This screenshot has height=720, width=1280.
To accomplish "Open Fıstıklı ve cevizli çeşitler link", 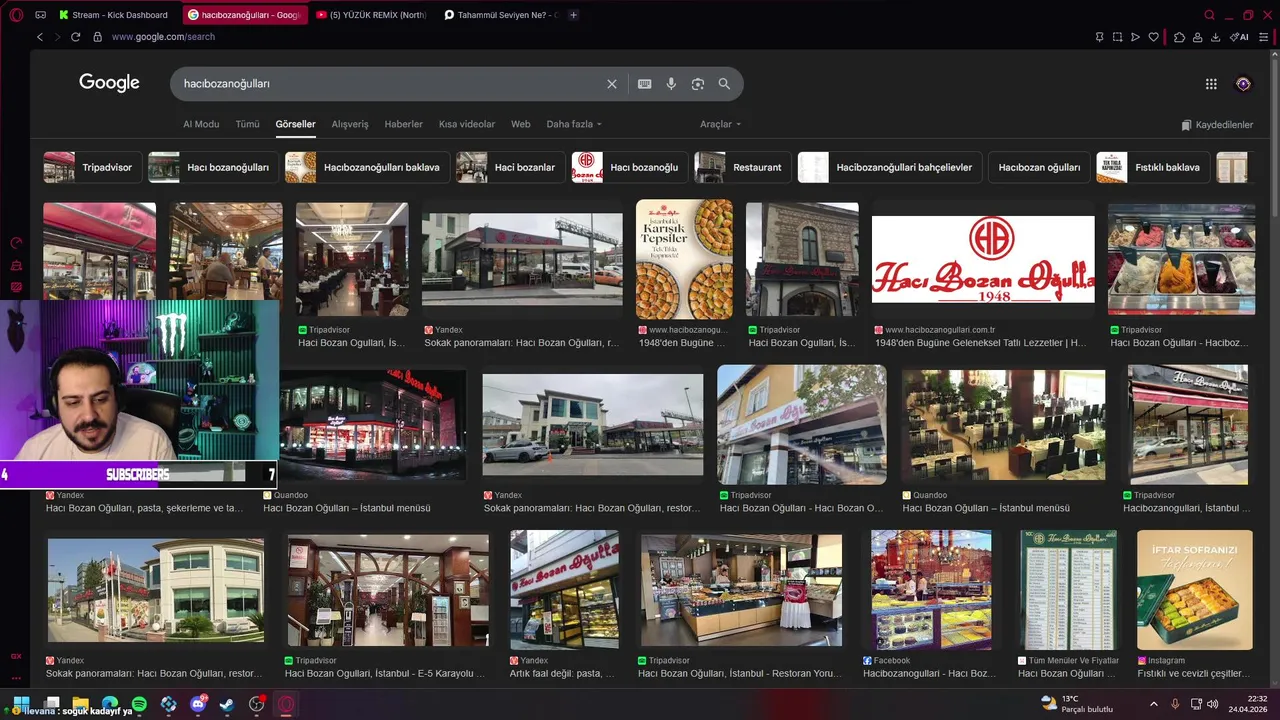I will [x=1193, y=674].
